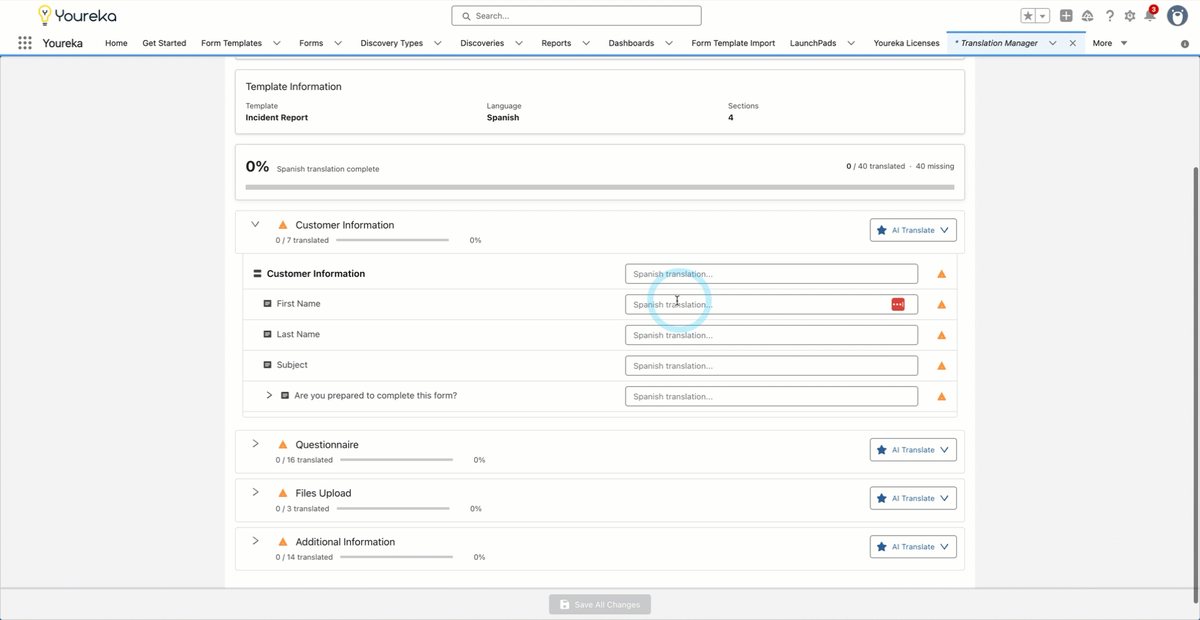Click the Spanish translation field for Customer Information header
1200x620 pixels.
coord(771,274)
